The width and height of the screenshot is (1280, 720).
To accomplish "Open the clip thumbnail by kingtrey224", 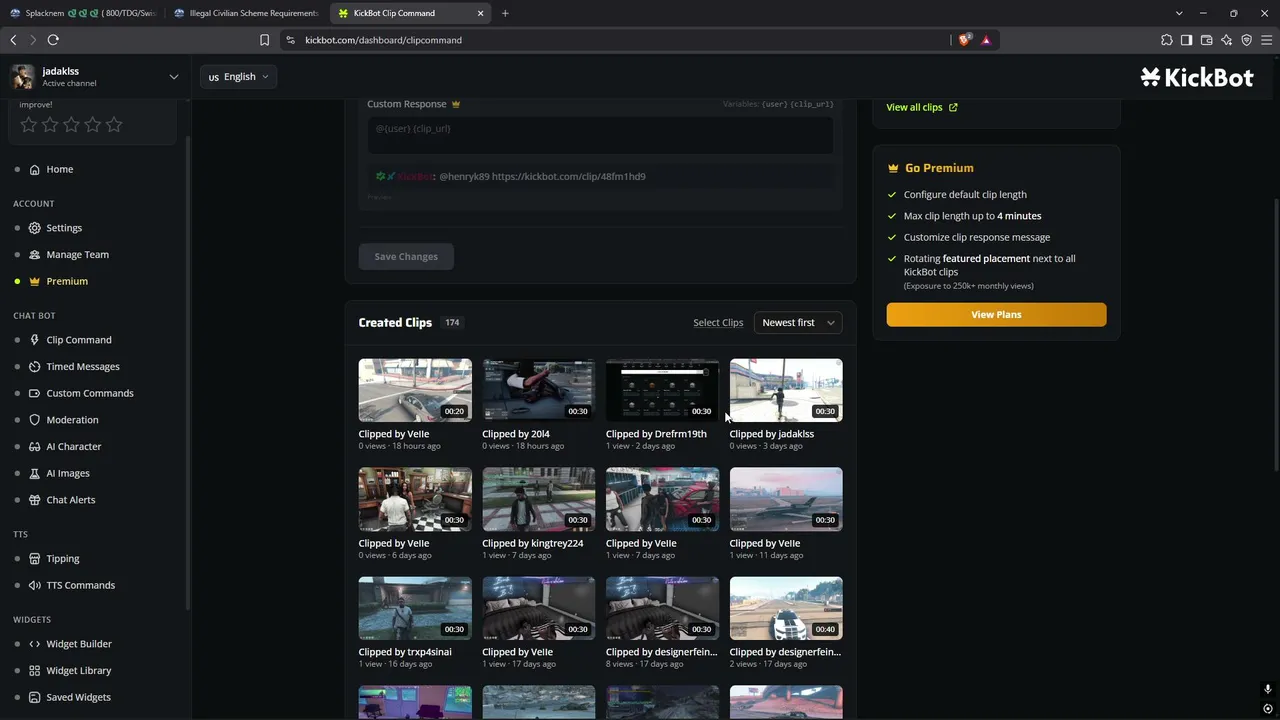I will tap(539, 499).
